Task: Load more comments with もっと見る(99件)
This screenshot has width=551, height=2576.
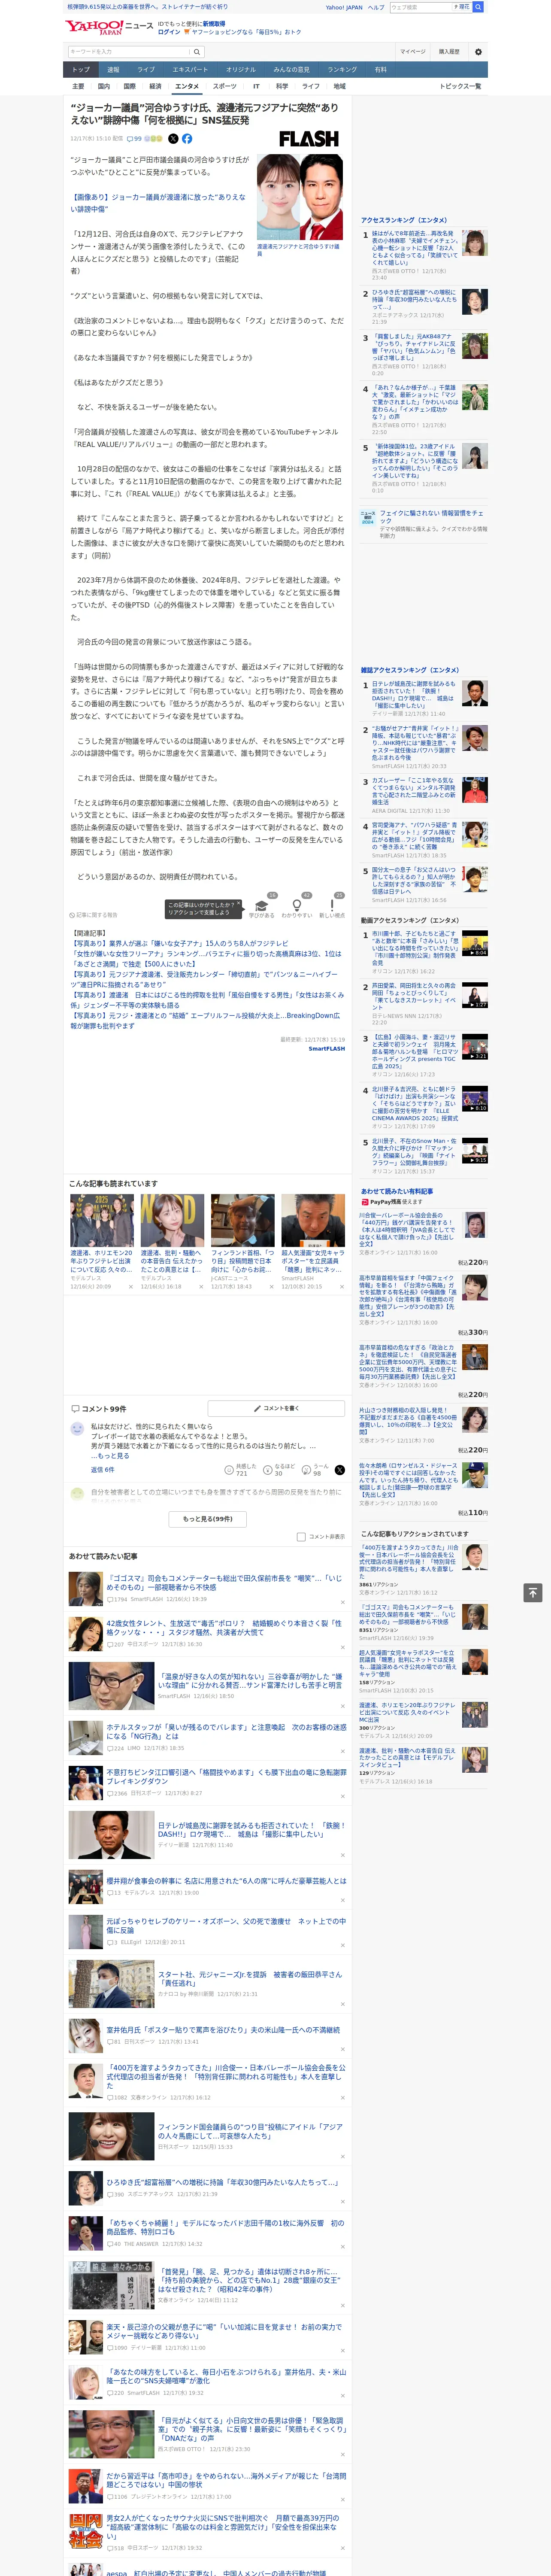Action: tap(208, 1518)
